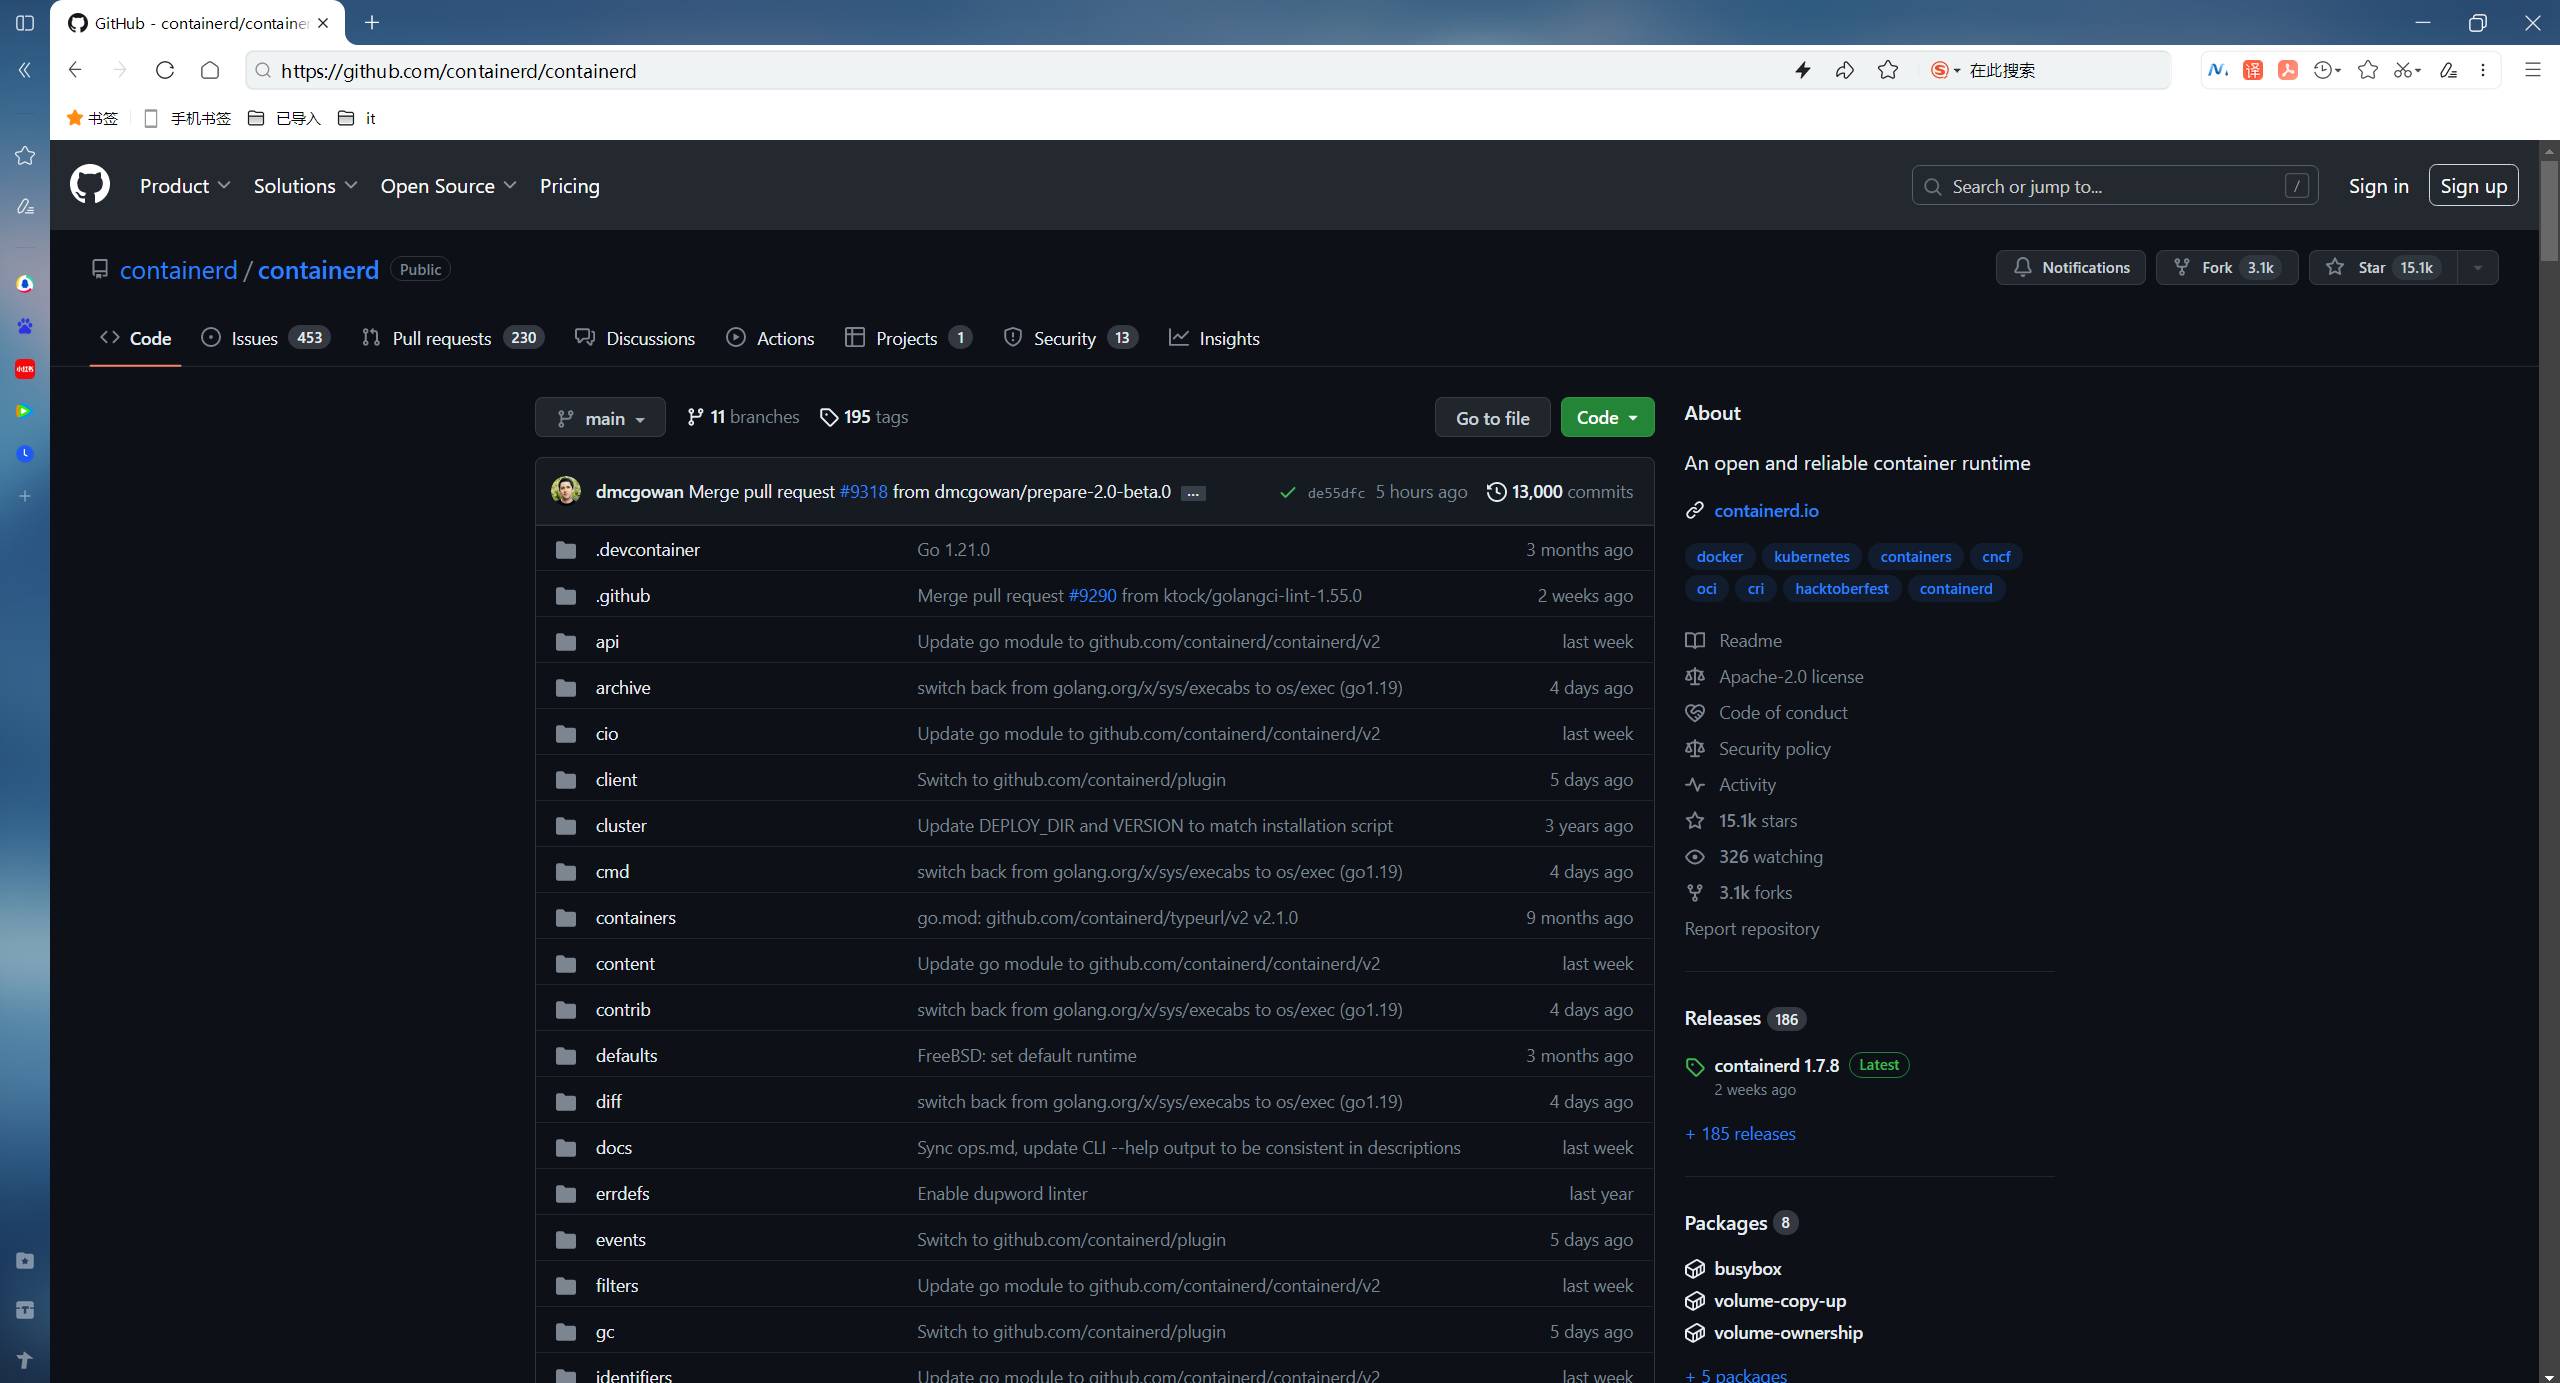Close the GitHub containerd tab
The image size is (2560, 1383).
click(323, 22)
